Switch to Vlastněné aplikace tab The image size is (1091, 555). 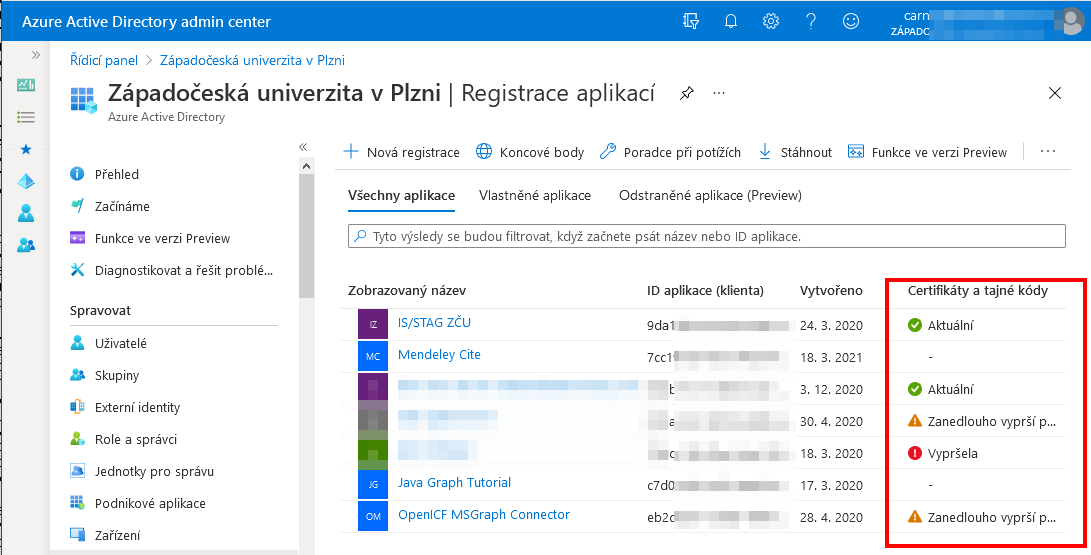tap(534, 195)
